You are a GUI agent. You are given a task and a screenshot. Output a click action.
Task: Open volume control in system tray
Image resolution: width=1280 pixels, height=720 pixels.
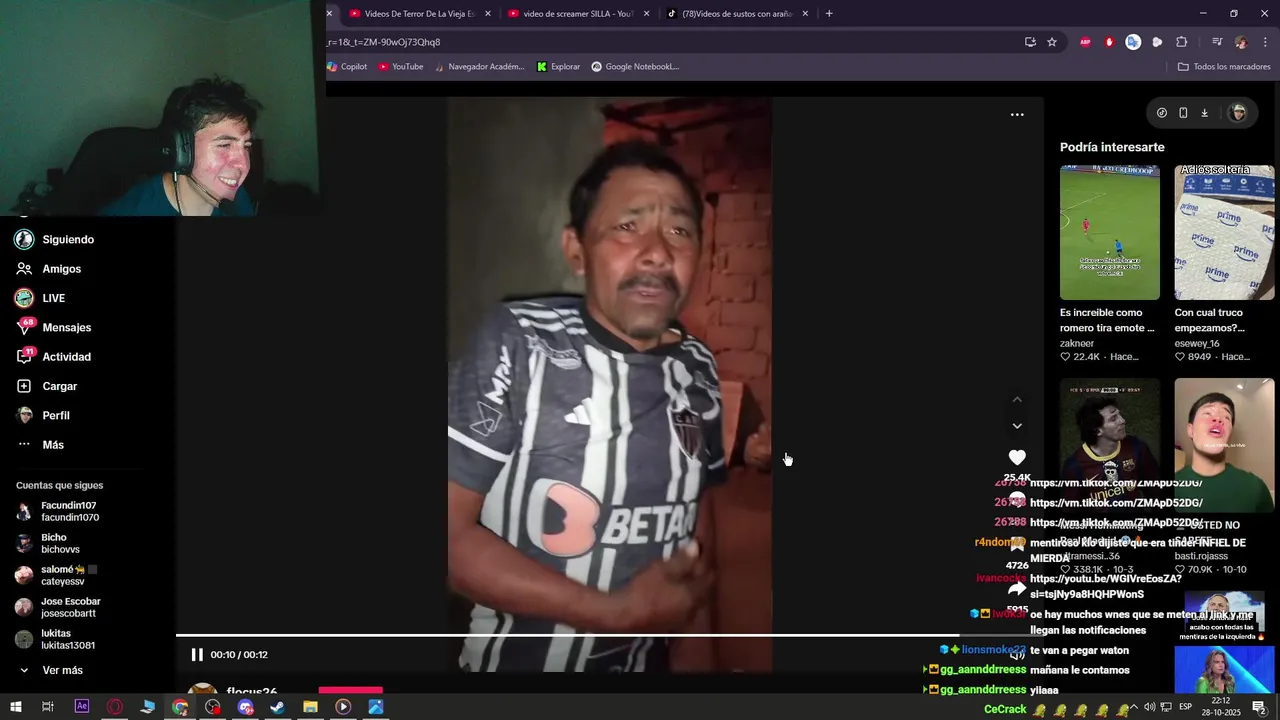pyautogui.click(x=1150, y=708)
